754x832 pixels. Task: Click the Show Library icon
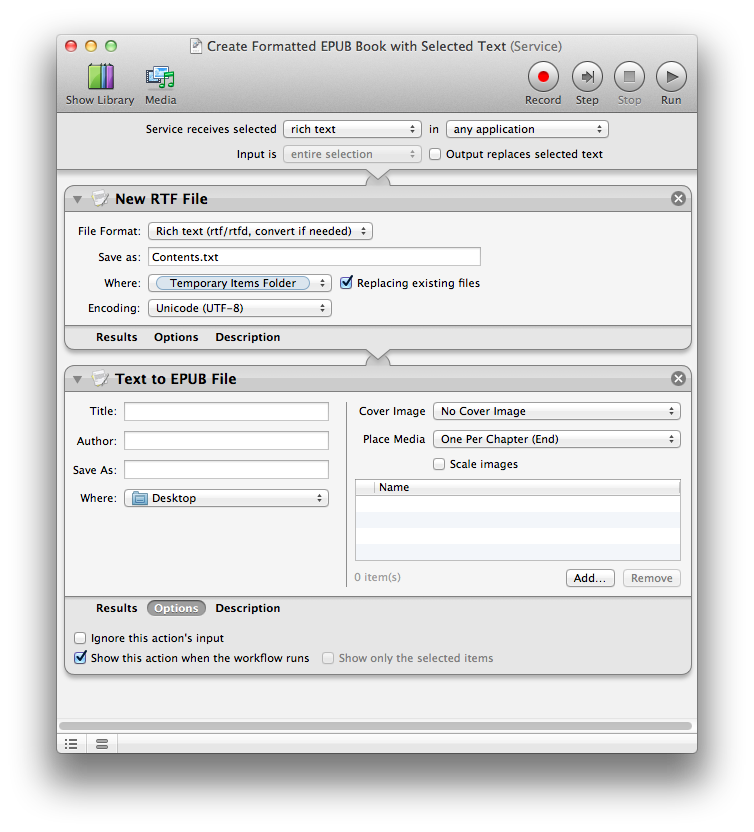click(100, 76)
